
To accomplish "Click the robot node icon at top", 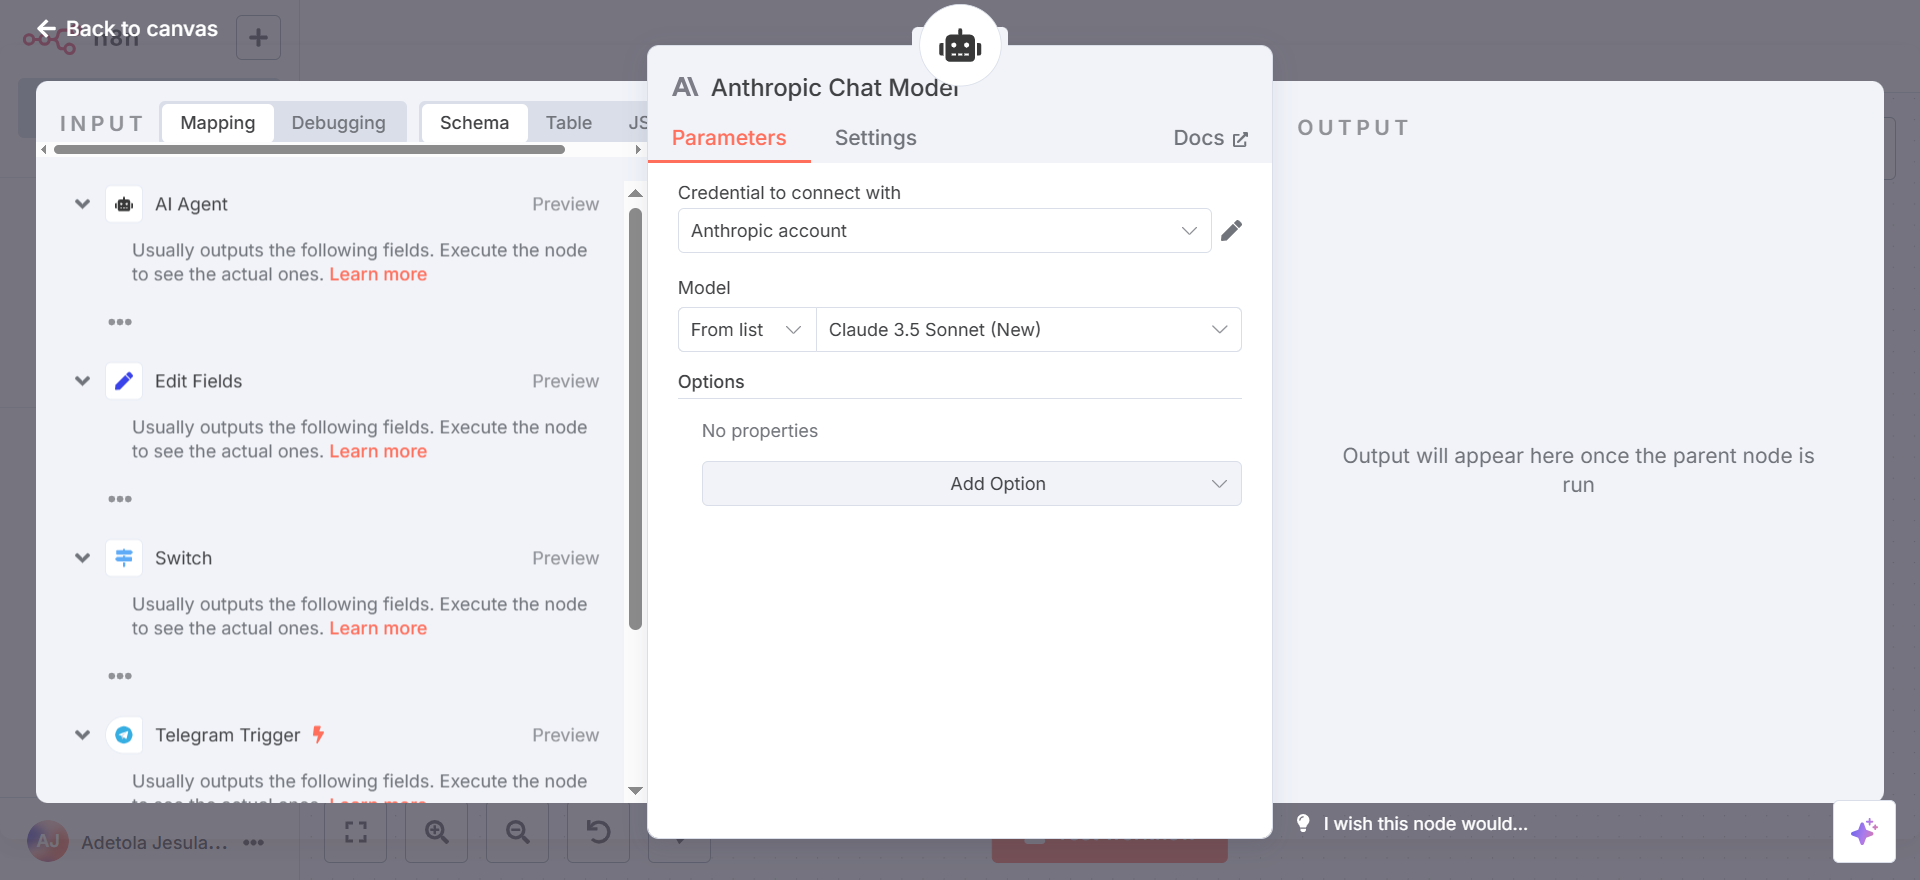I will point(960,45).
